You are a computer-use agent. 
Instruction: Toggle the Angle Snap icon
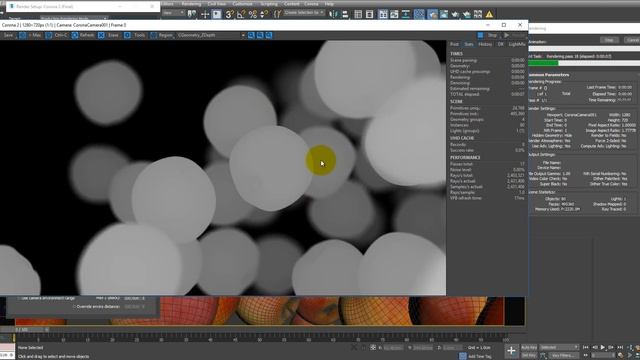[241, 14]
